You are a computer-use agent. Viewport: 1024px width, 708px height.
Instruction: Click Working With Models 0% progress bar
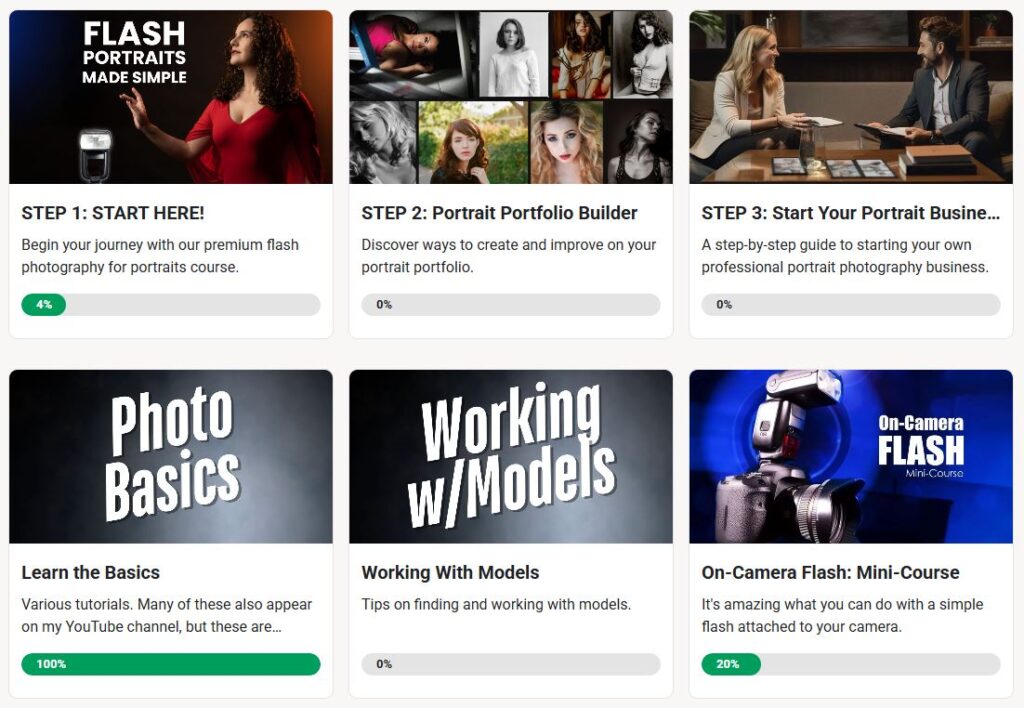click(x=511, y=664)
